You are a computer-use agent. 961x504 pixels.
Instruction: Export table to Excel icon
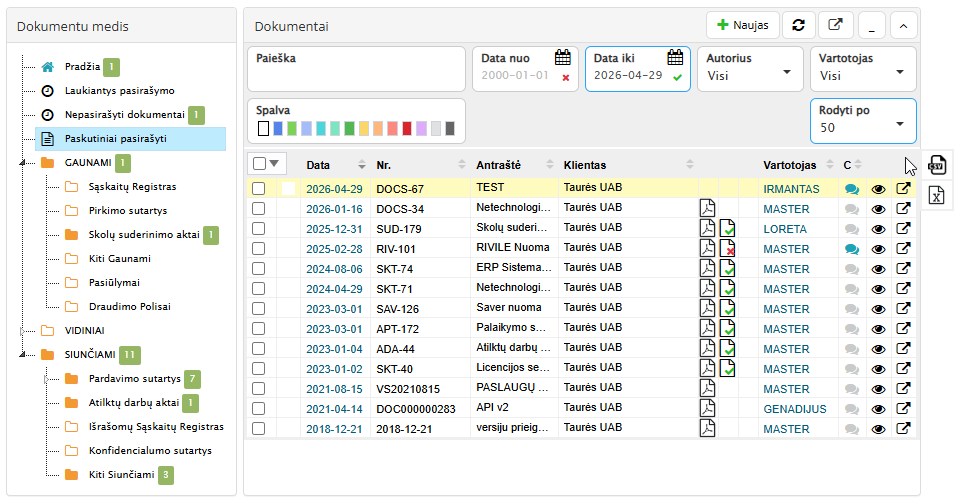[936, 196]
